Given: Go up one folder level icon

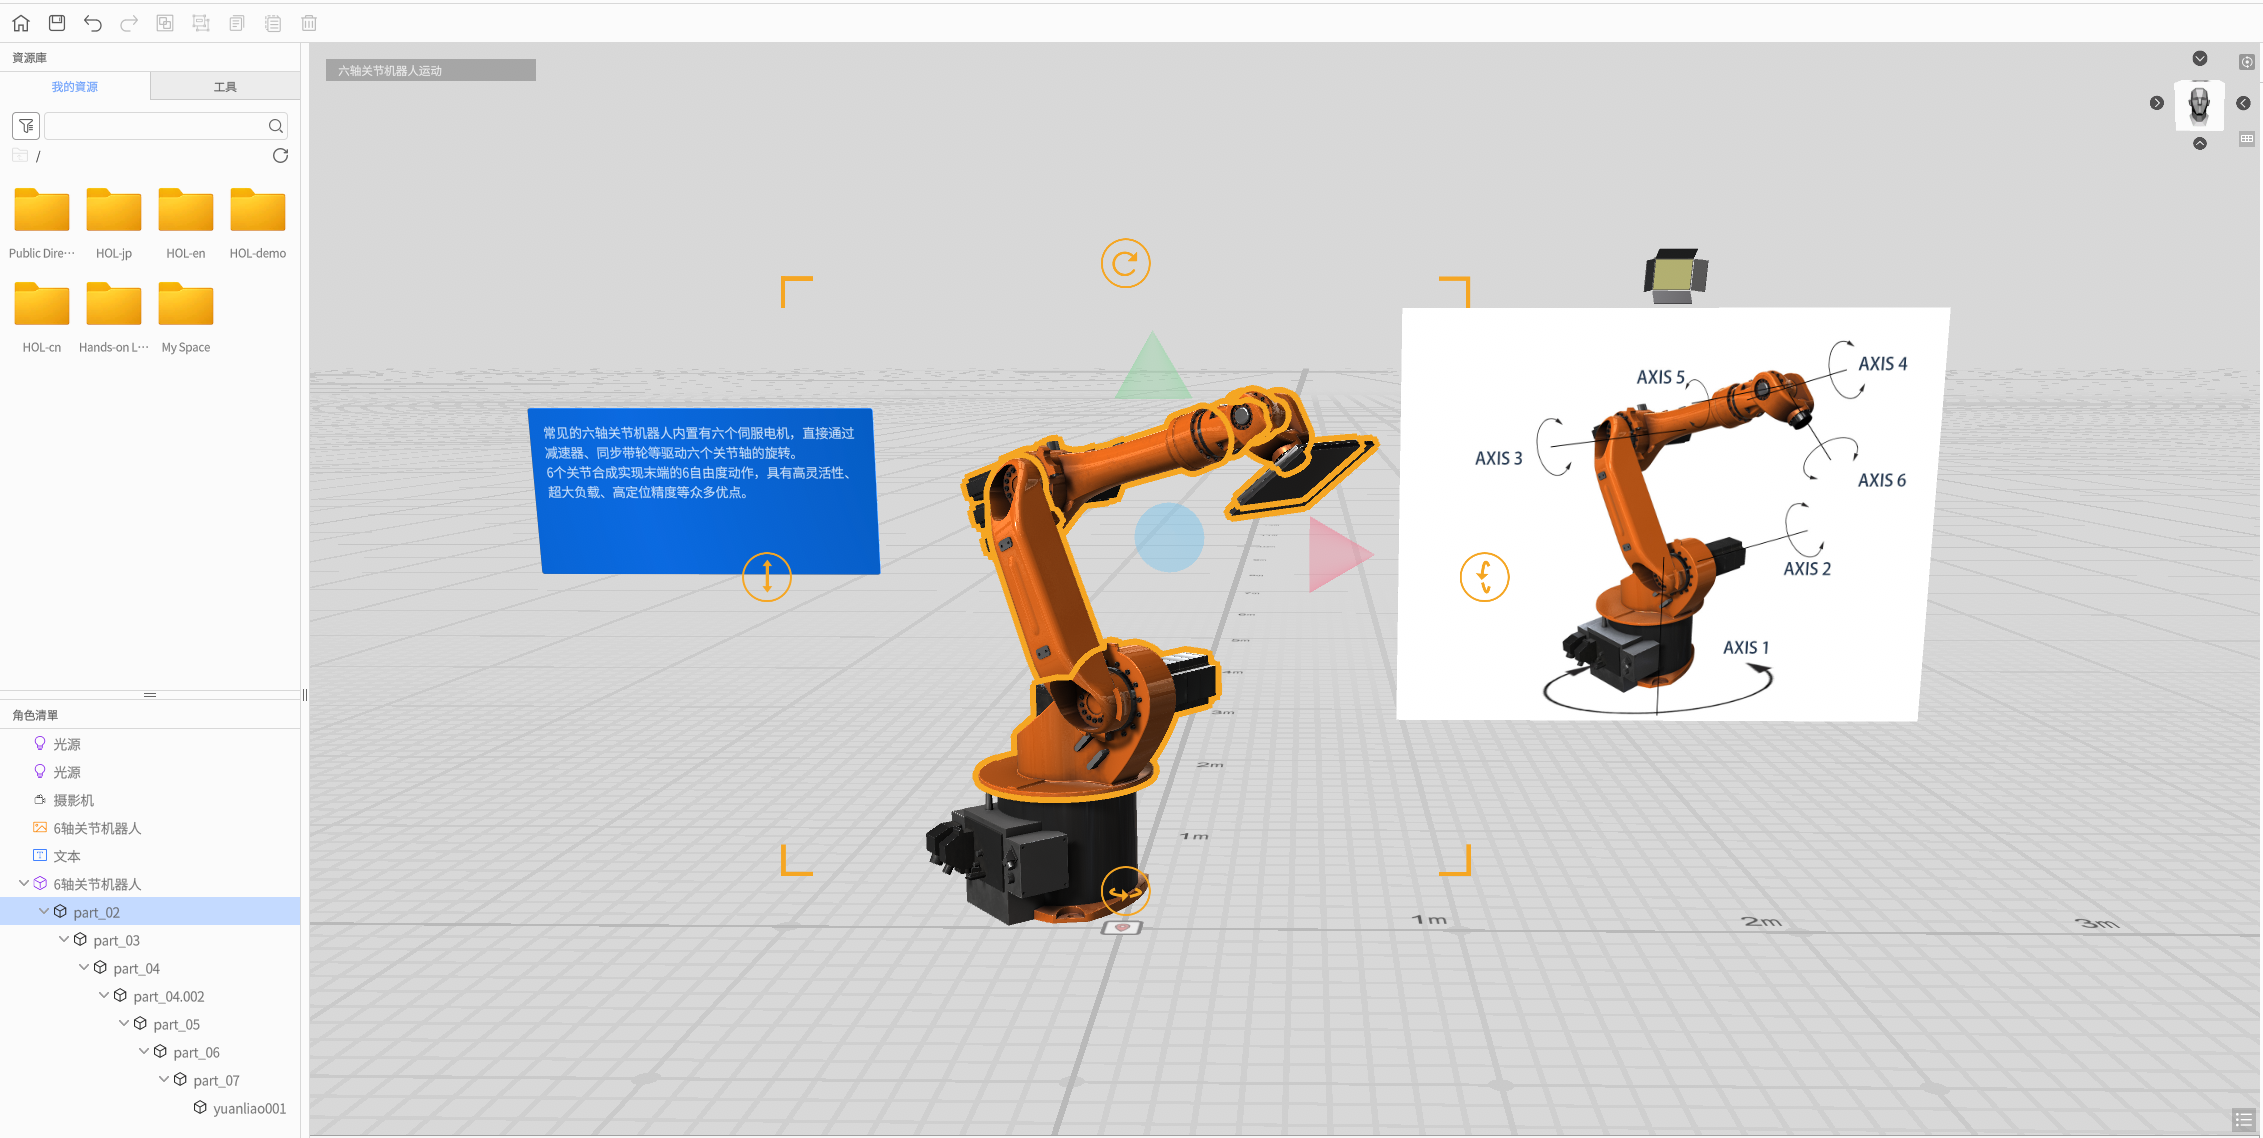Looking at the screenshot, I should (20, 155).
